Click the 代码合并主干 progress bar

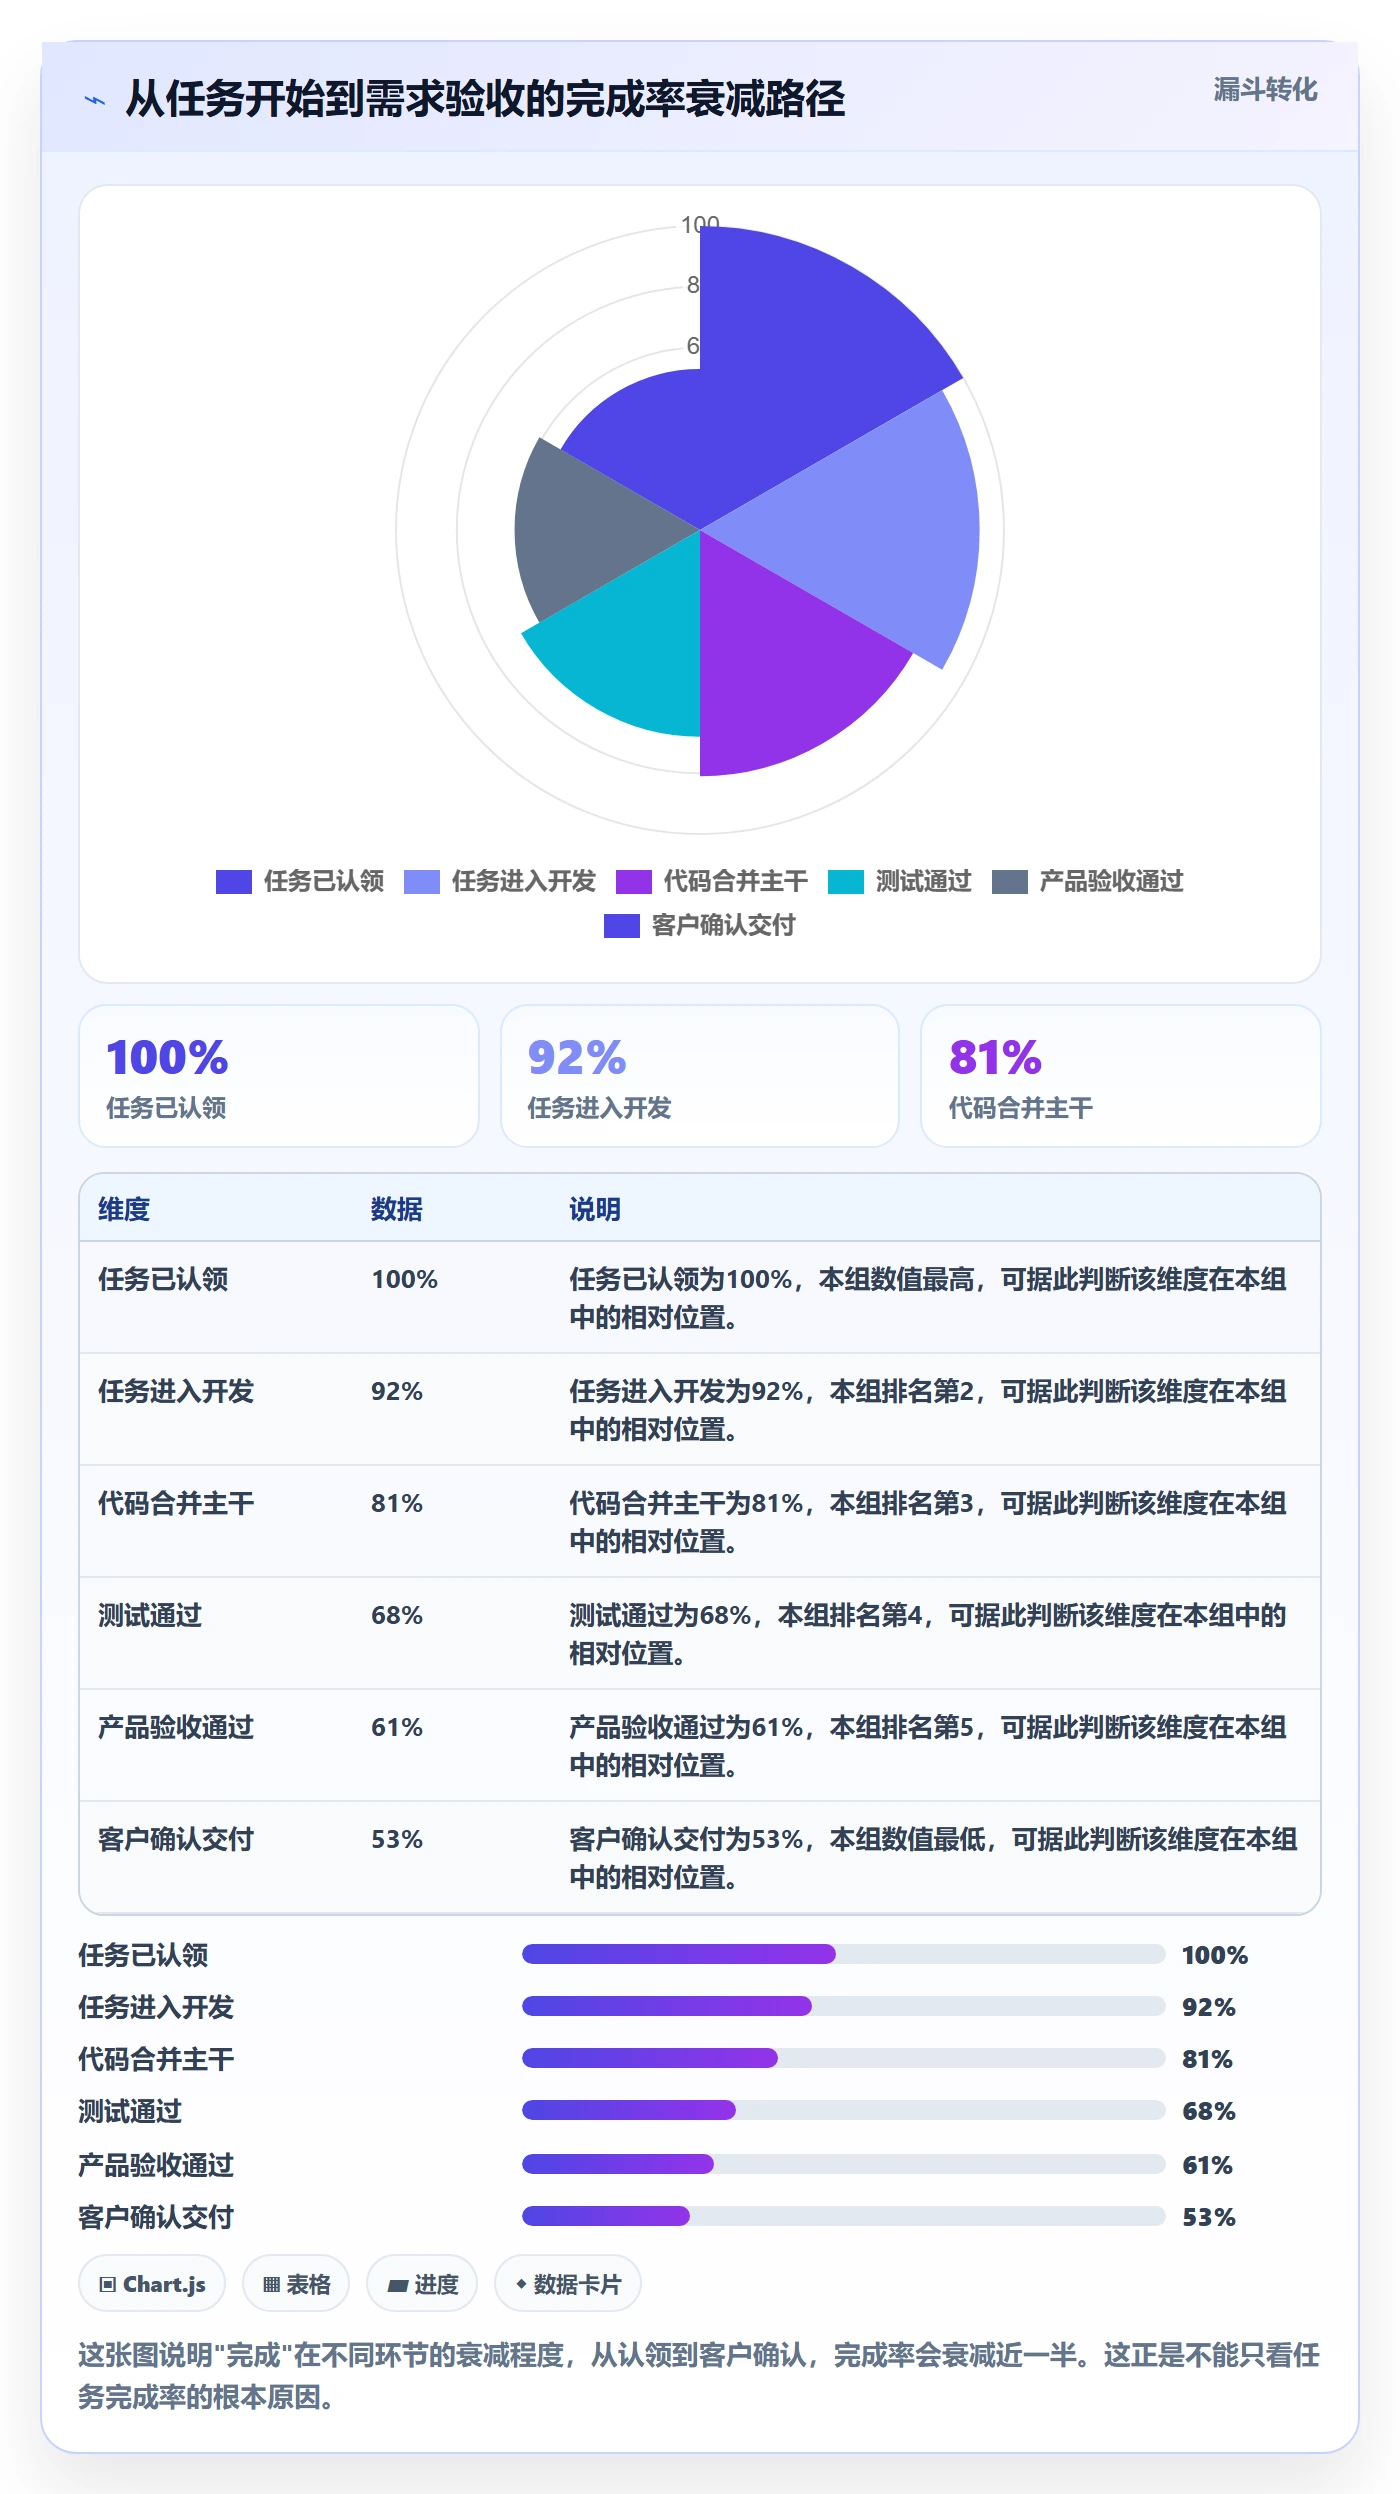click(844, 2058)
